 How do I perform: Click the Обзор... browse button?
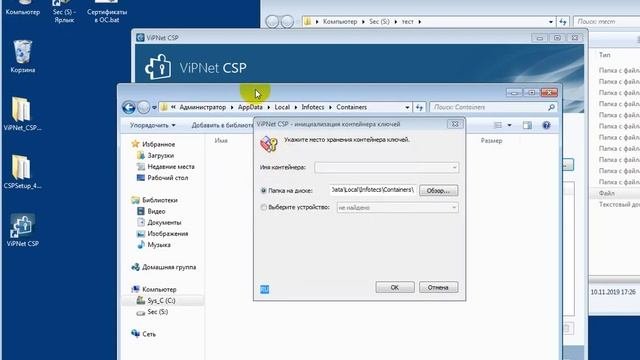pos(438,191)
